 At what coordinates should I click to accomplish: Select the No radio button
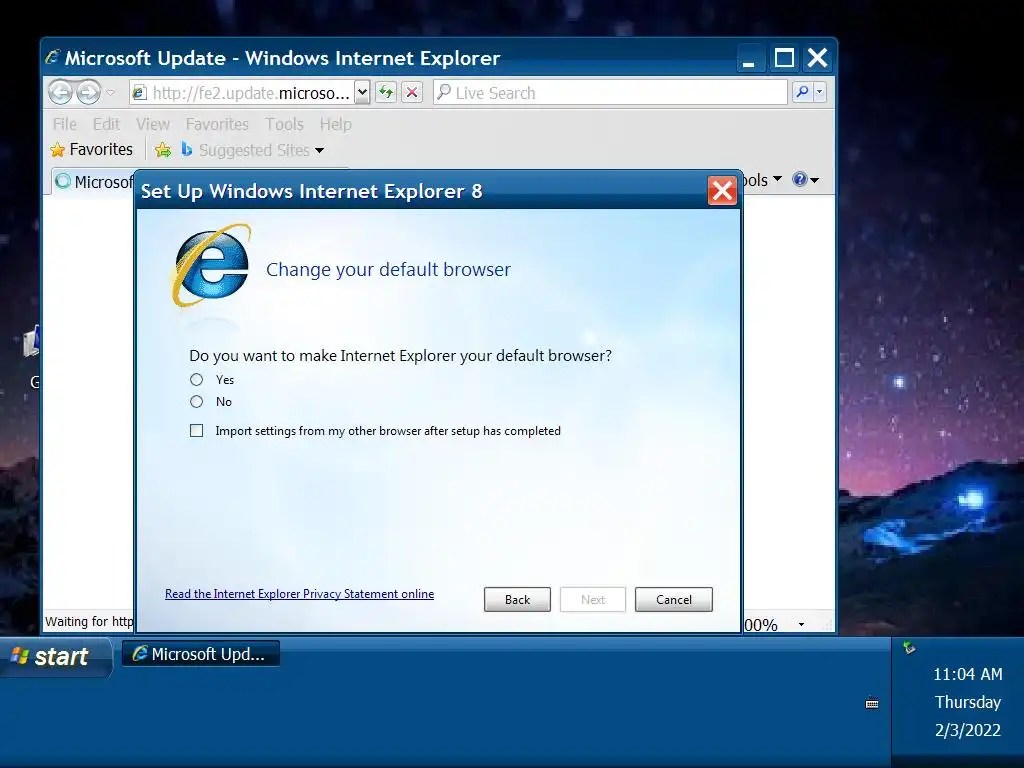[x=197, y=402]
